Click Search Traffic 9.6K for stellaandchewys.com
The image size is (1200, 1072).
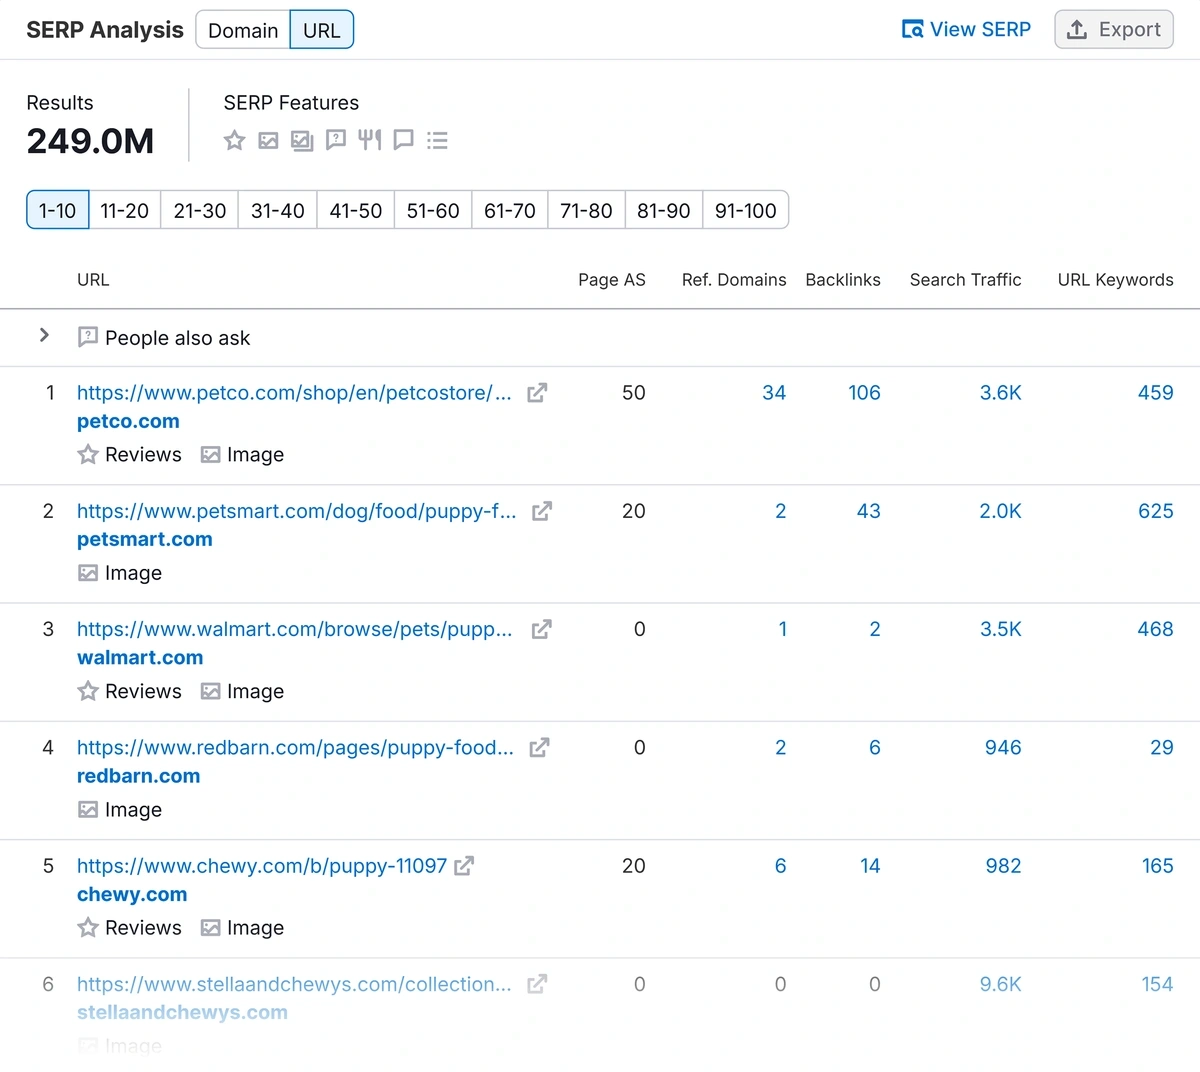[1001, 984]
